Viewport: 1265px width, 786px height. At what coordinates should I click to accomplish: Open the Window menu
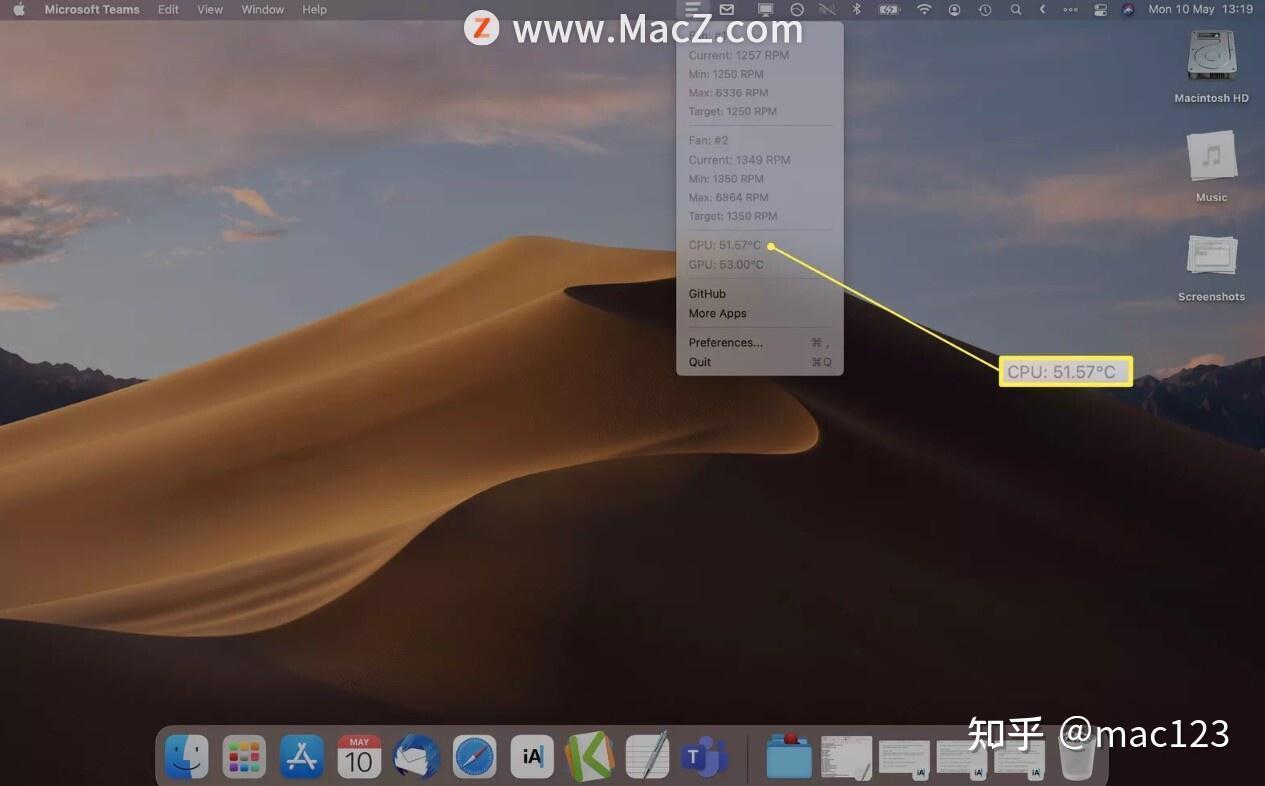[x=262, y=9]
